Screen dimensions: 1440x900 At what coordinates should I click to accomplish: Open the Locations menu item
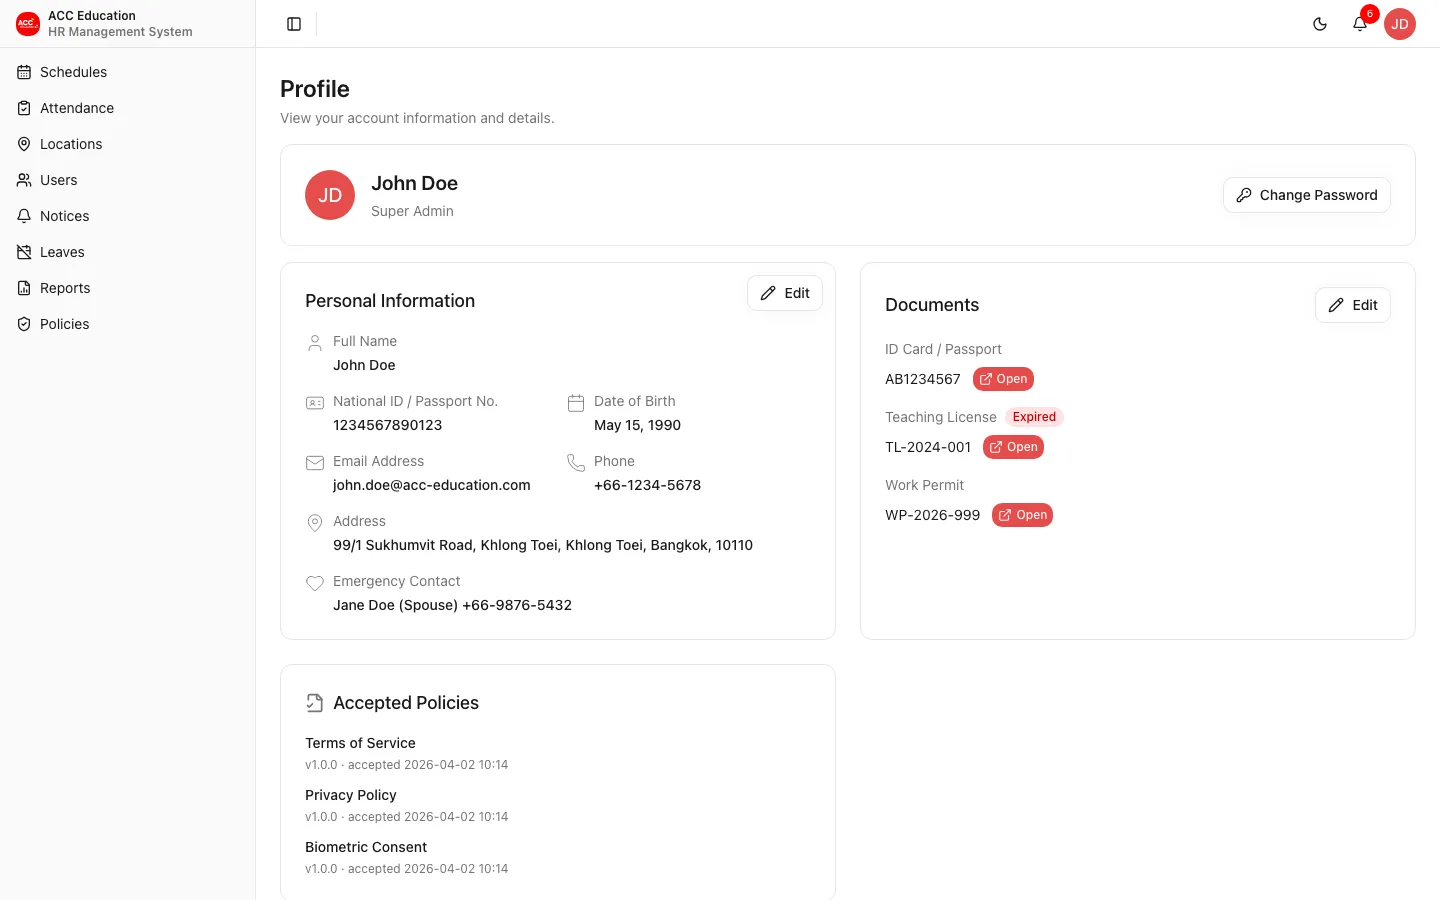click(127, 144)
